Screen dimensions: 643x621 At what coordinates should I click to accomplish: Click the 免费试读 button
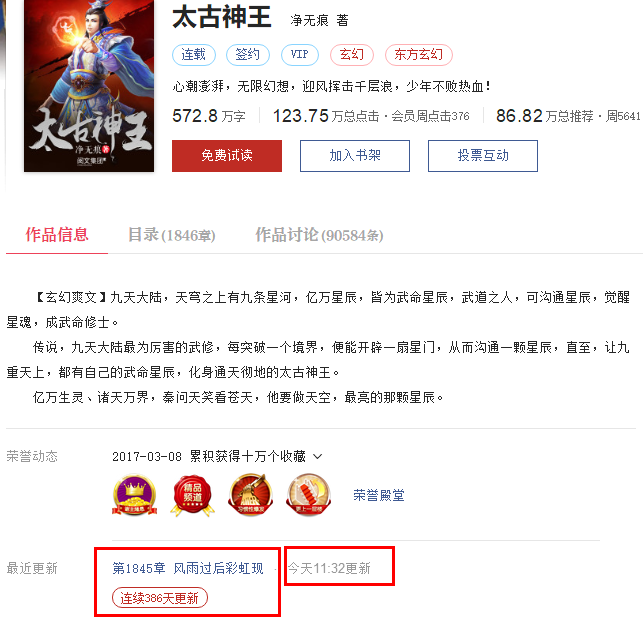(x=227, y=156)
